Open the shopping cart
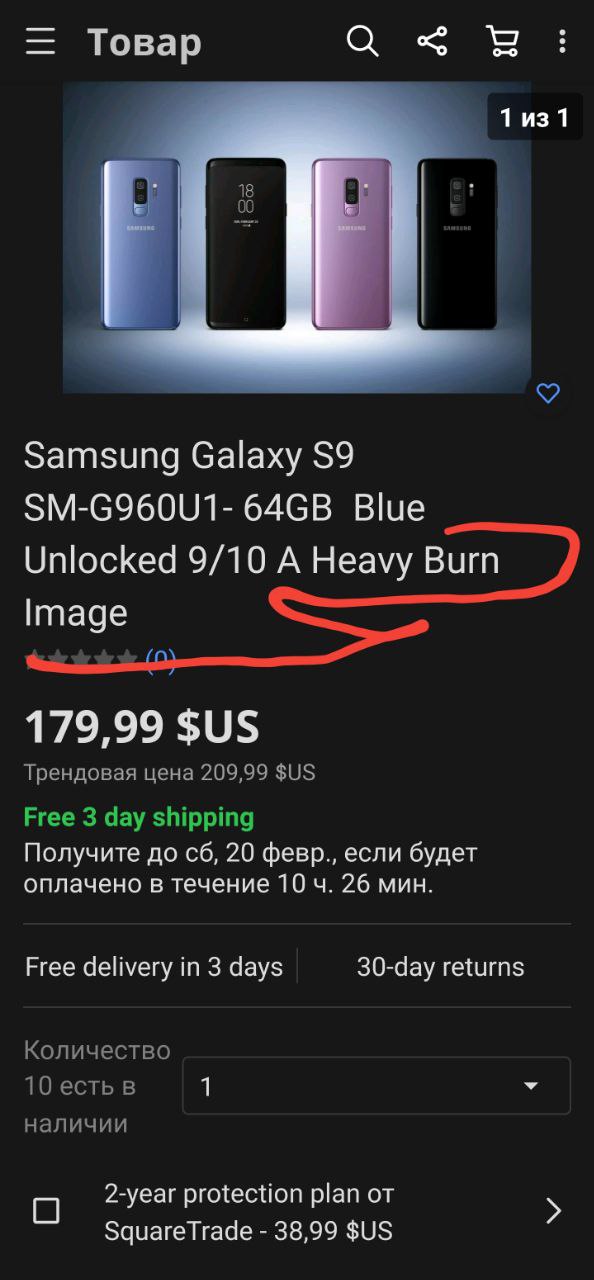 (502, 42)
